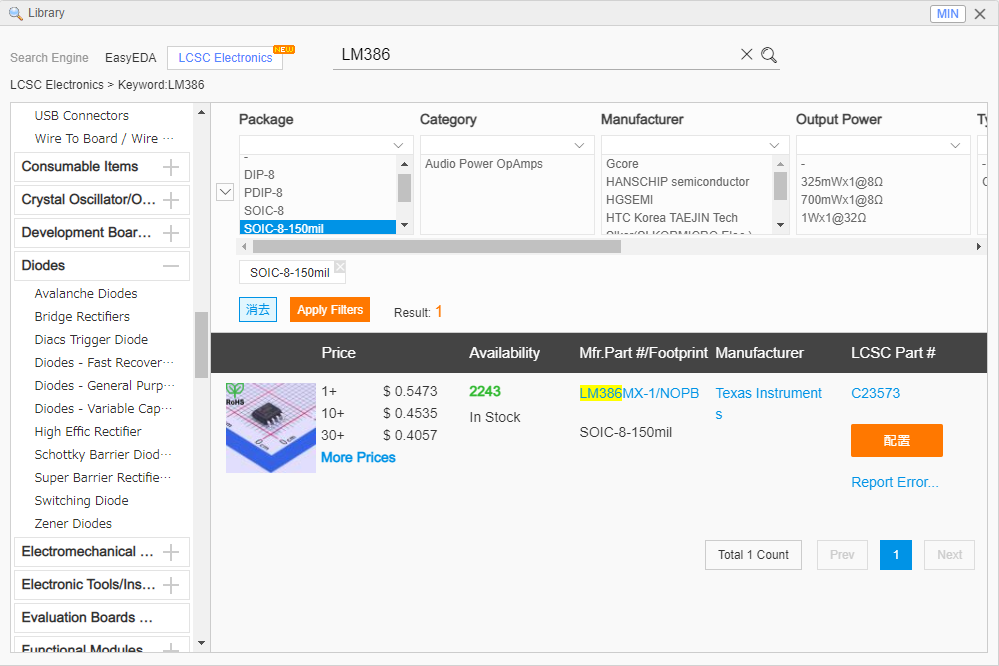Click the category sidebar scroll-down arrow

(201, 643)
